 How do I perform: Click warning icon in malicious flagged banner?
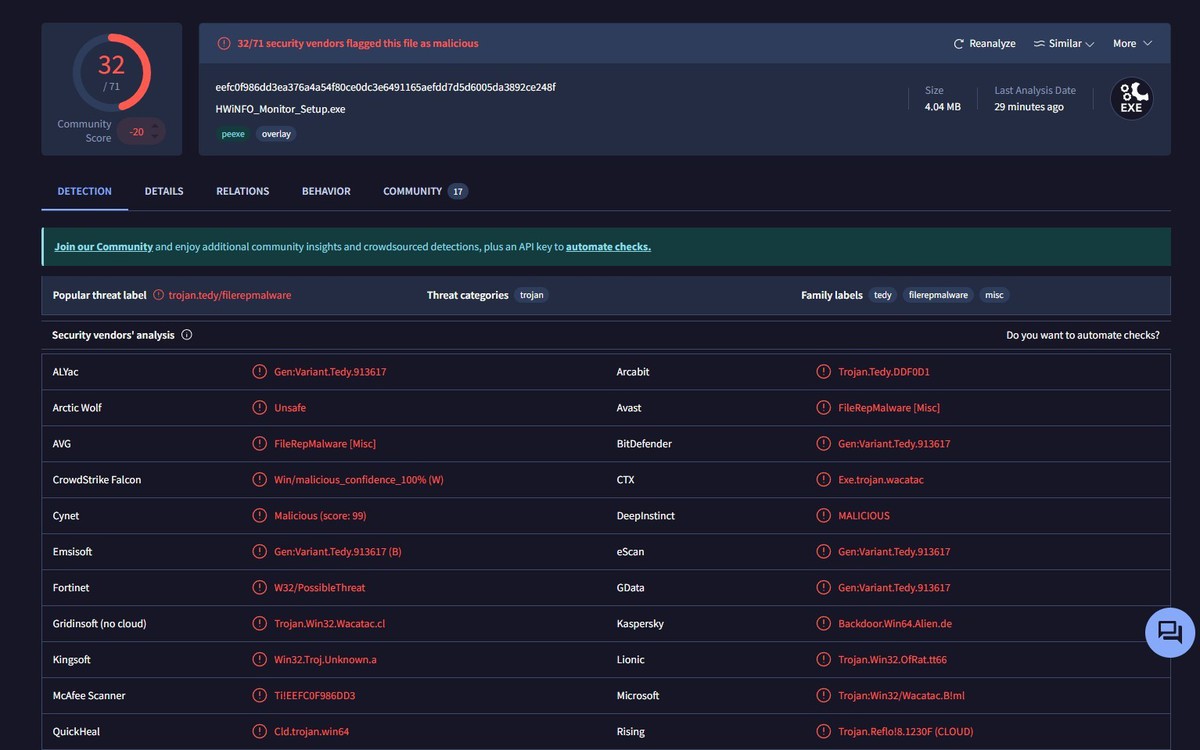[x=224, y=44]
